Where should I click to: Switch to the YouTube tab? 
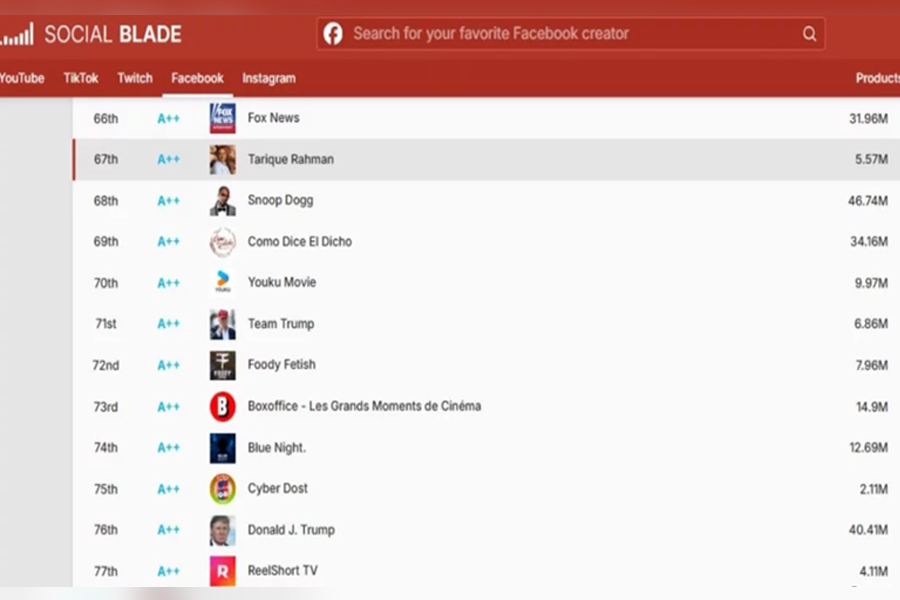pos(22,78)
